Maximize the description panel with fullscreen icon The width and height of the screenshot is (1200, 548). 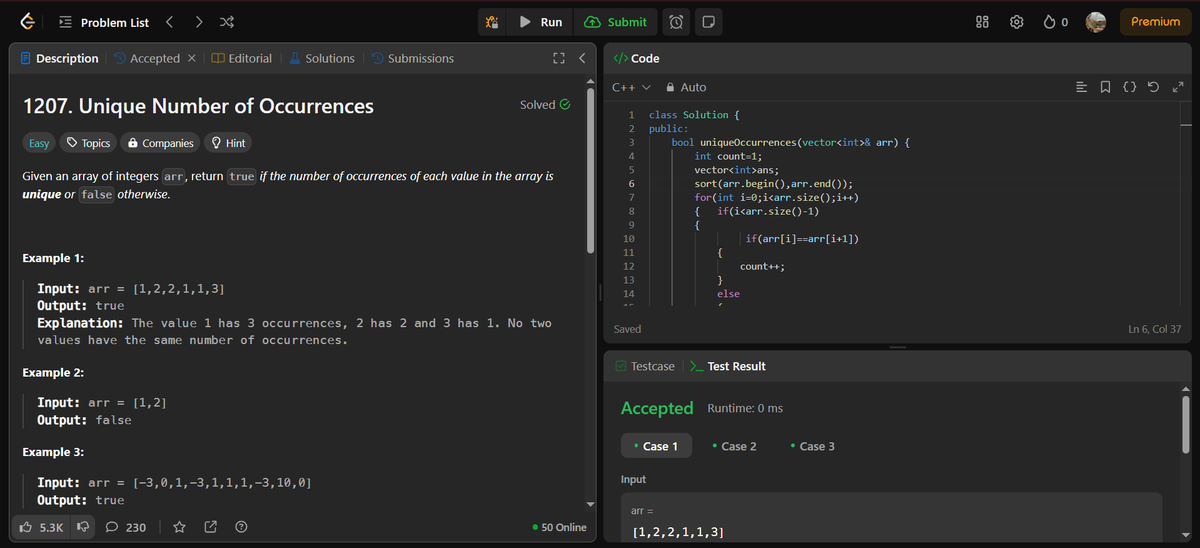coord(559,59)
